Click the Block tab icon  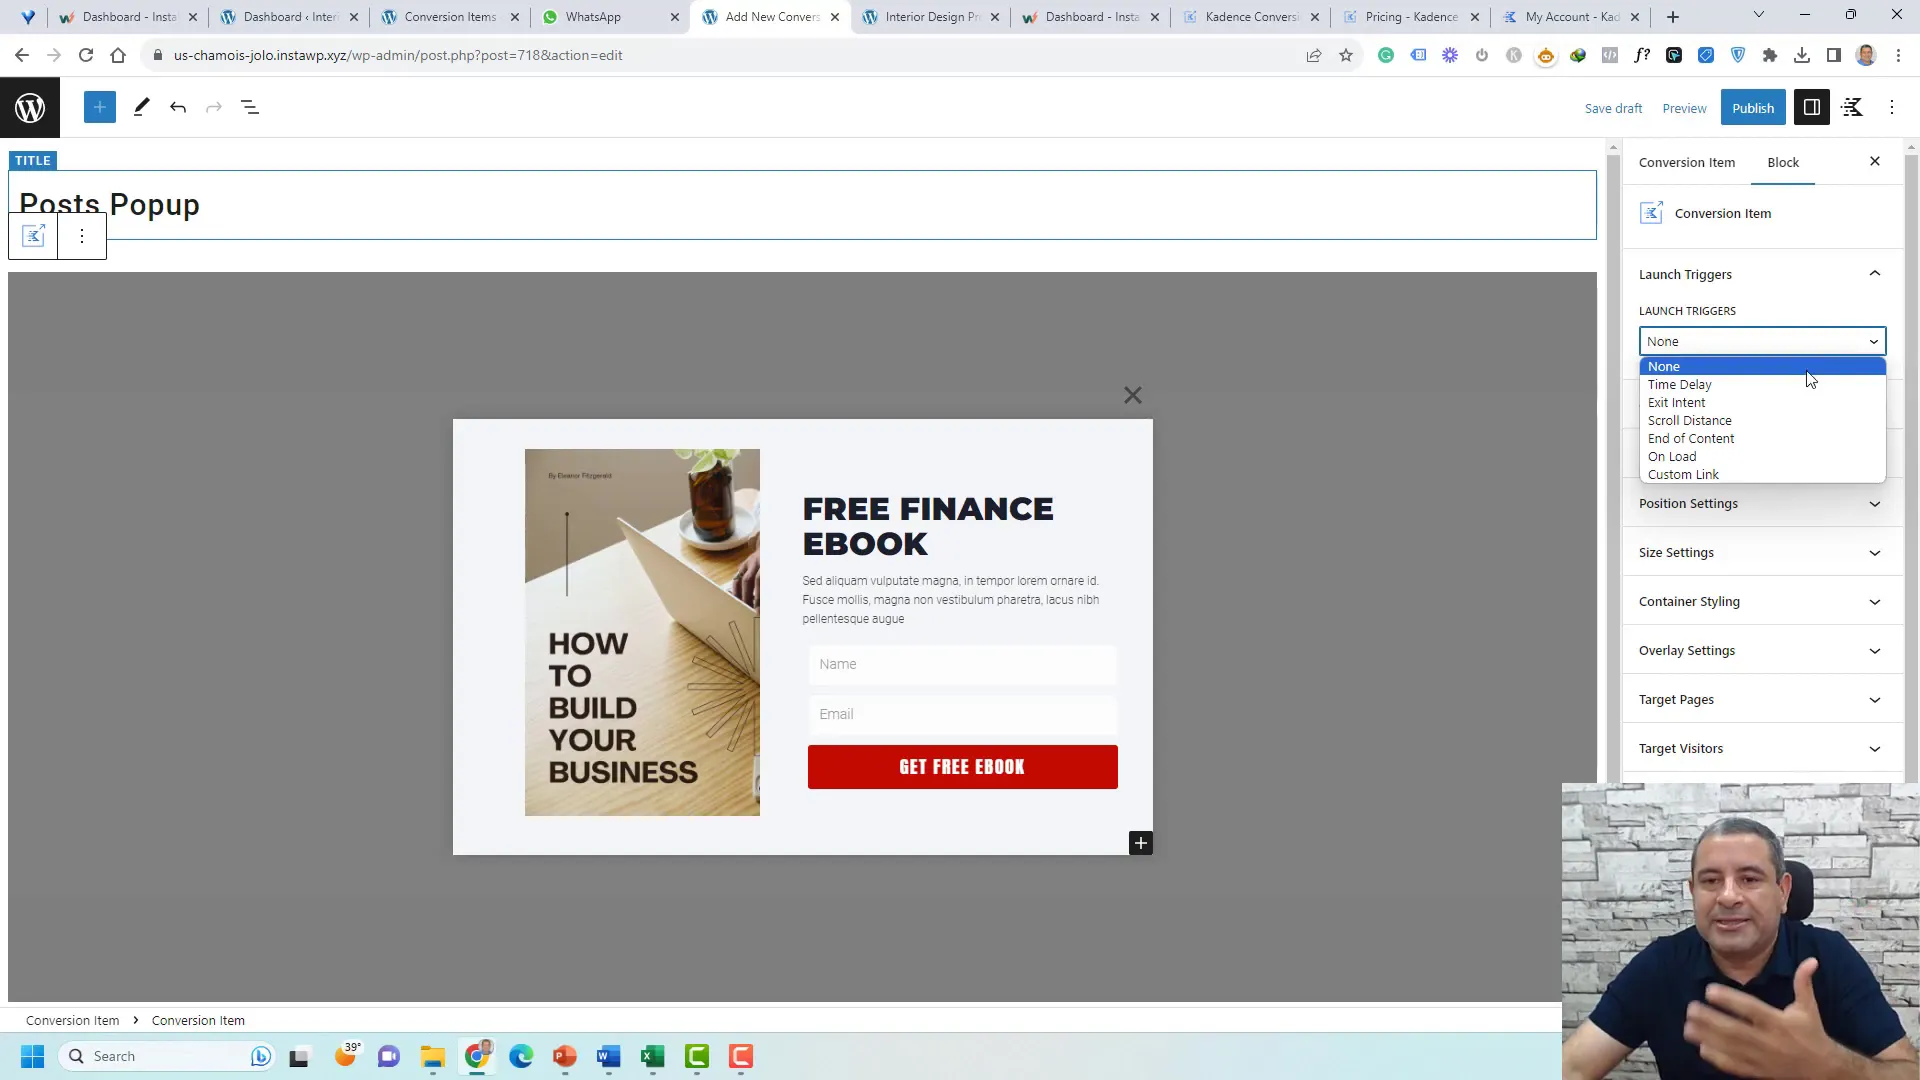pyautogui.click(x=1783, y=162)
